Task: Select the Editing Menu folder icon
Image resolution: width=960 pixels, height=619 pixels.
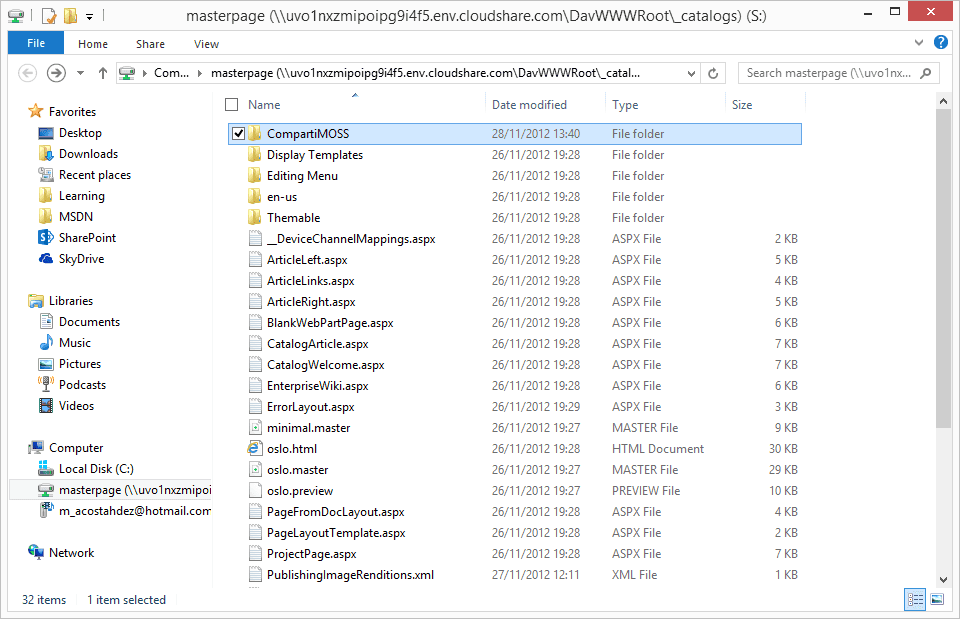Action: tap(255, 176)
